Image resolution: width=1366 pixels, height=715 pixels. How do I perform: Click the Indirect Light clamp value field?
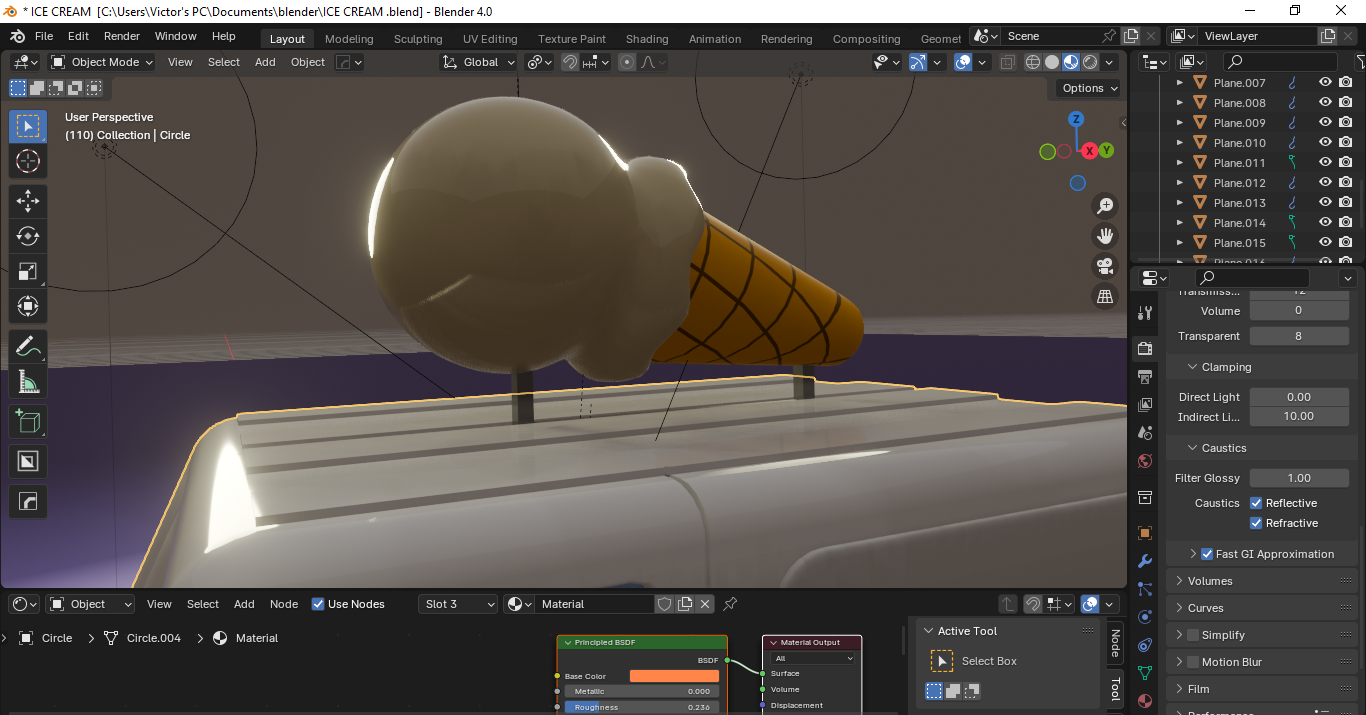(1299, 417)
